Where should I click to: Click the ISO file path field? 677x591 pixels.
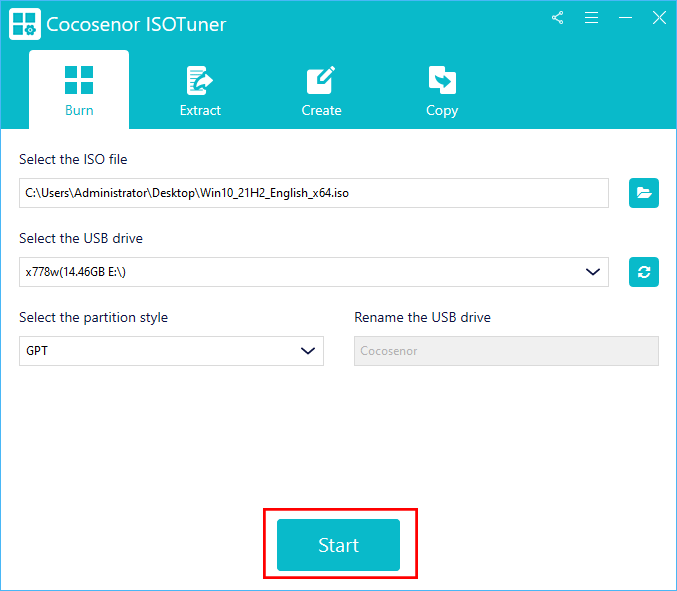(314, 193)
